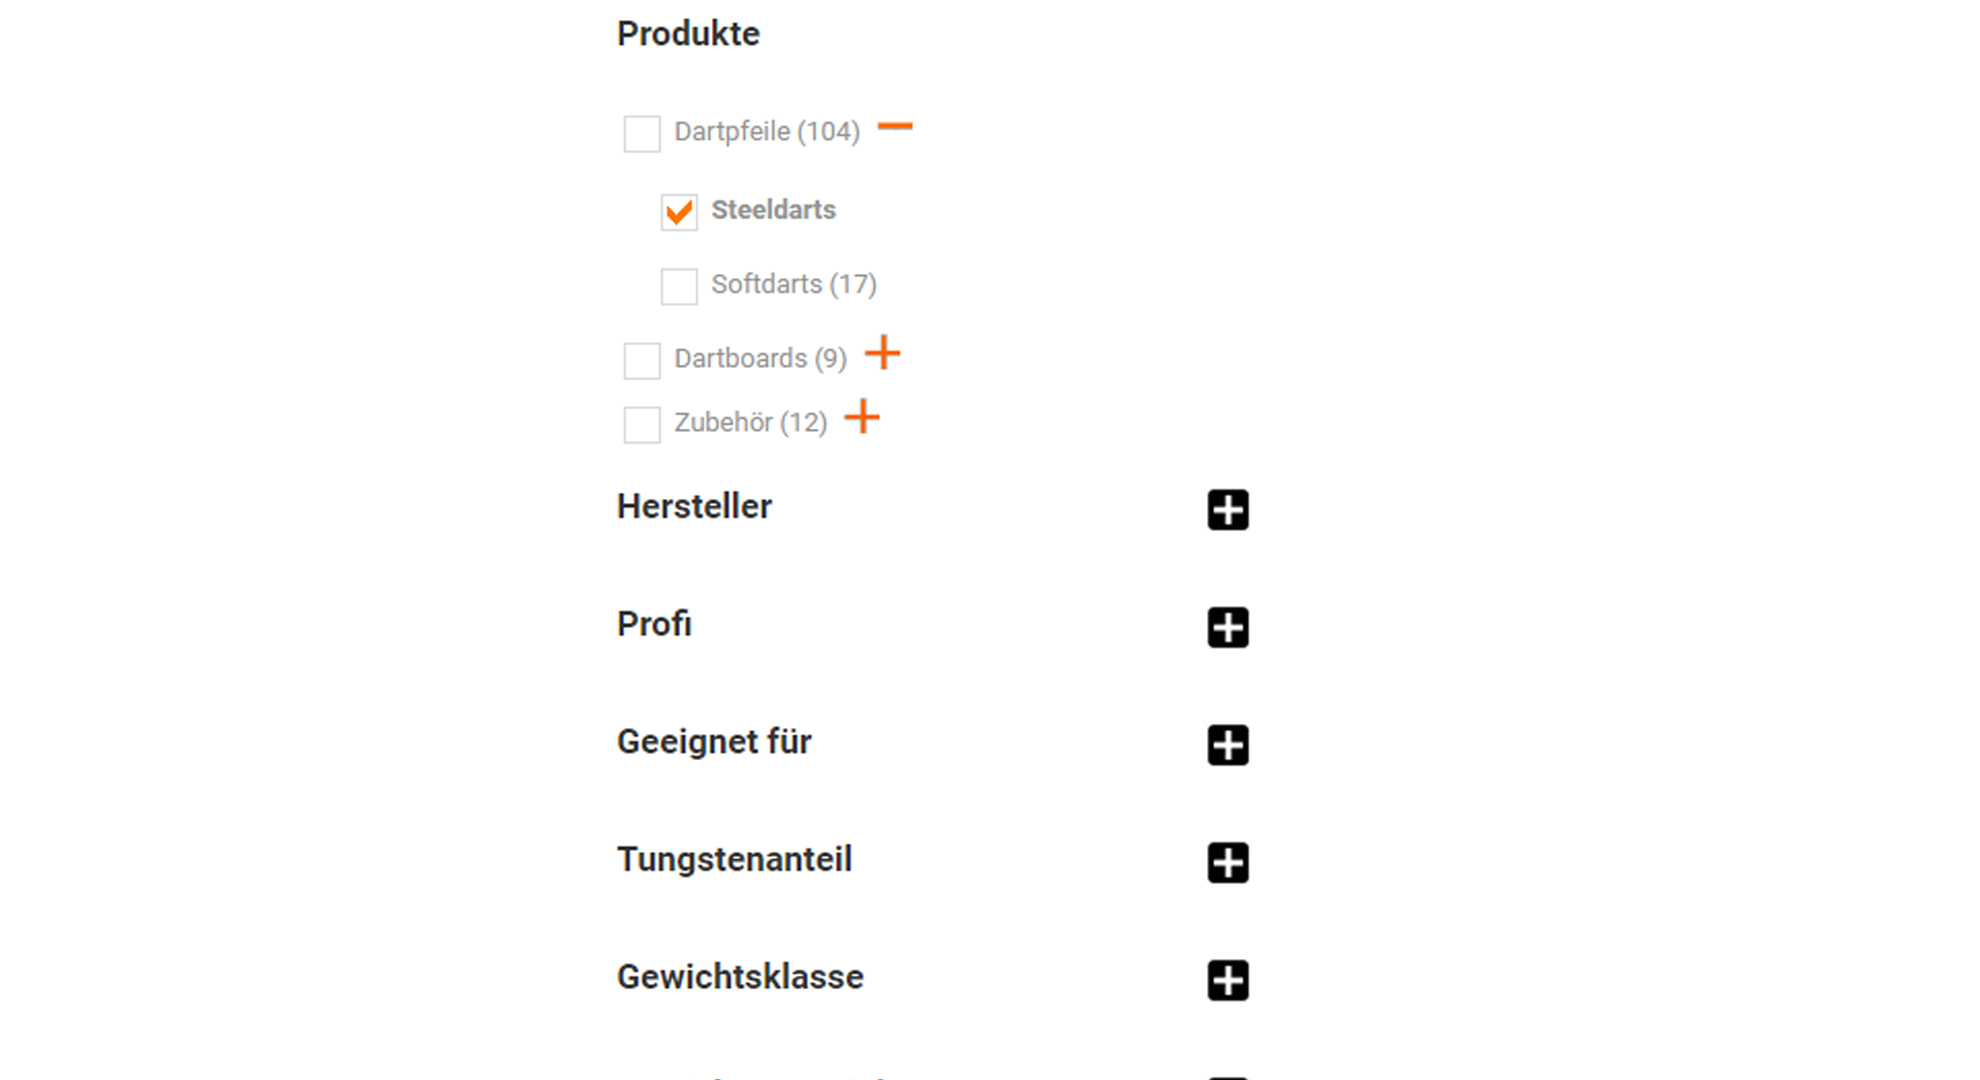Image resolution: width=1980 pixels, height=1080 pixels.
Task: Click the Tungstenanteil section heading
Action: point(734,859)
